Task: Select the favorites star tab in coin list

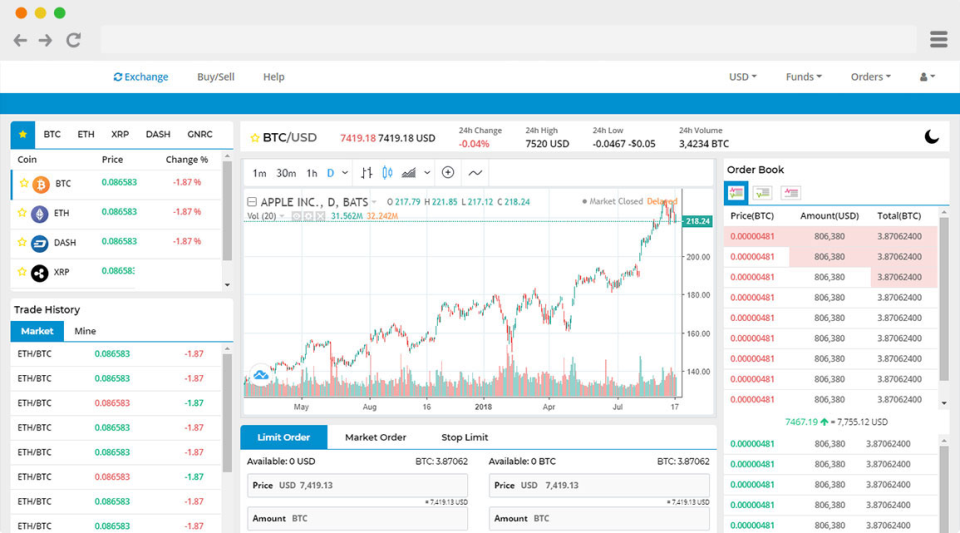Action: click(x=23, y=134)
